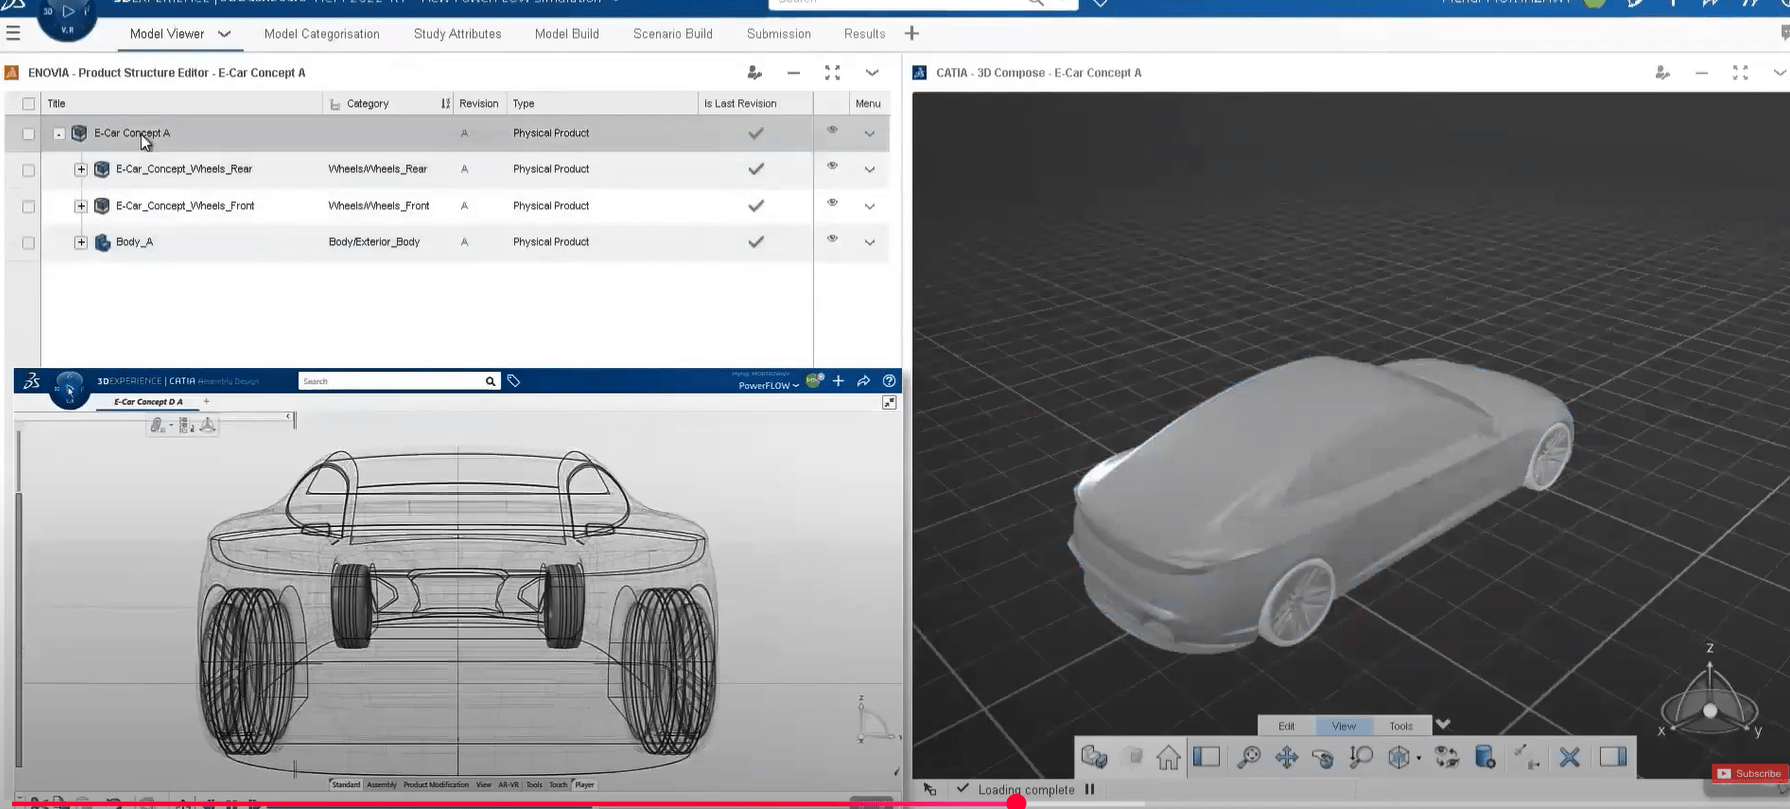This screenshot has width=1790, height=809.
Task: Expand the E-Car_Concept_Wheels_Rear node
Action: [x=81, y=170]
